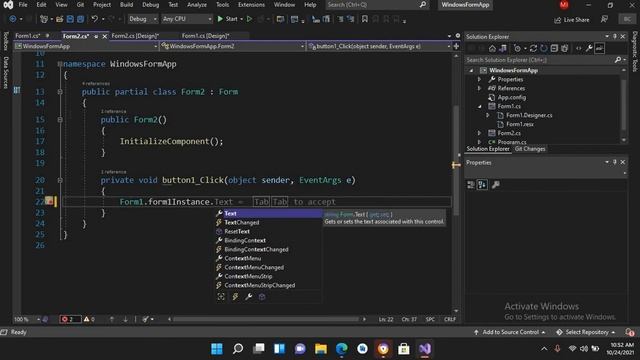Toggle Categorized view in Properties panel

pyautogui.click(x=471, y=185)
